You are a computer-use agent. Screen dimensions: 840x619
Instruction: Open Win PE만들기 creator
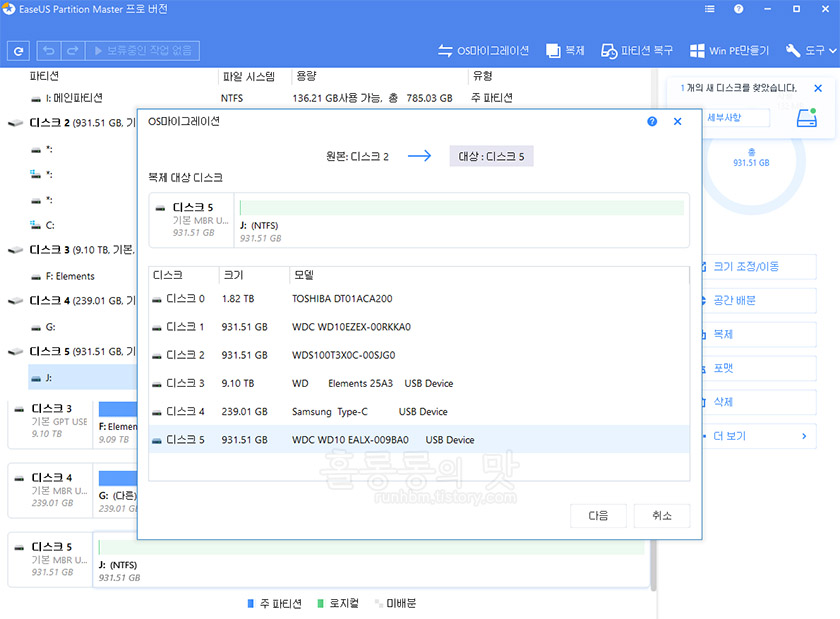tap(730, 51)
